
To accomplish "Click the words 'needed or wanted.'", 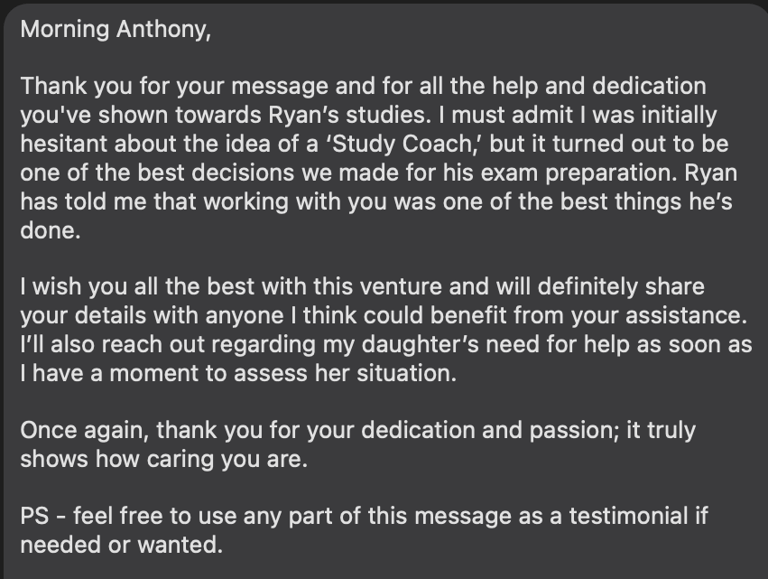I will point(121,545).
